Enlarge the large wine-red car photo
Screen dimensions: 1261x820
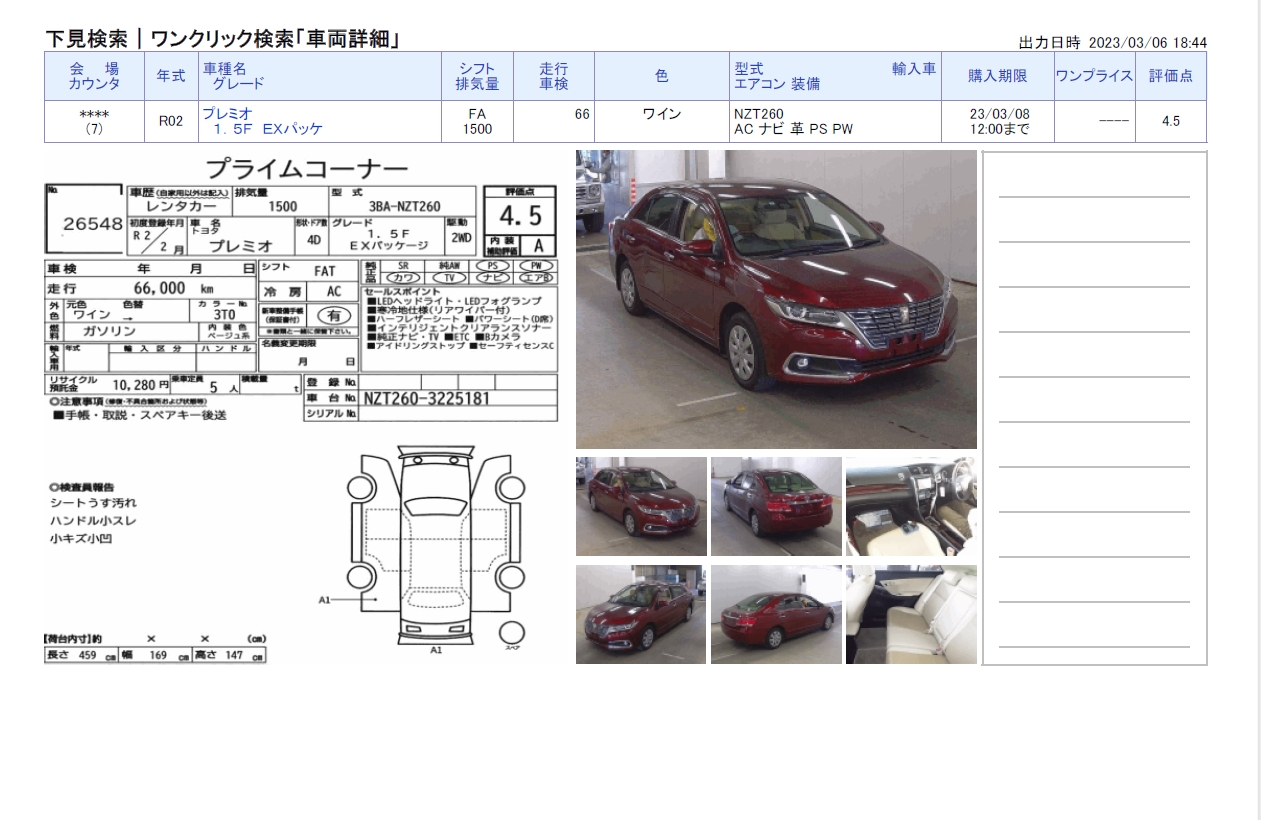click(x=776, y=300)
